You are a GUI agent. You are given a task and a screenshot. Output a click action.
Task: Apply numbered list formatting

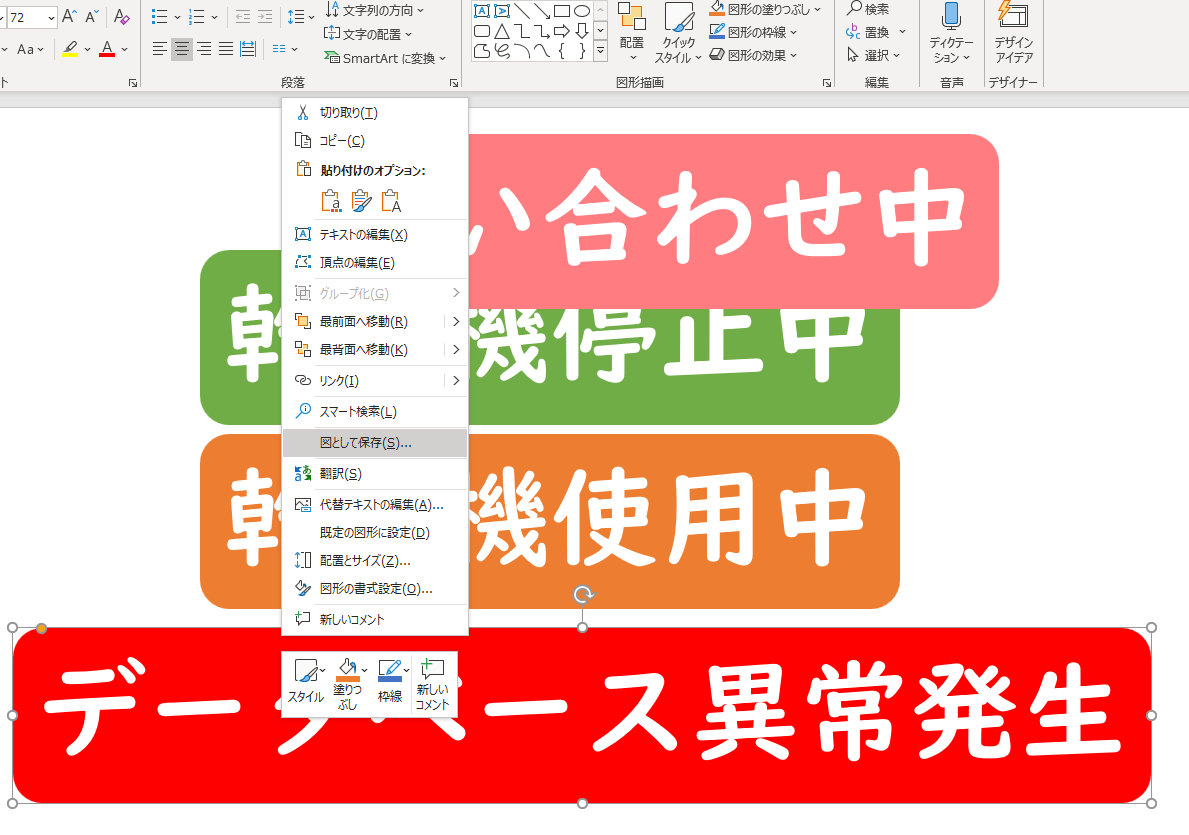196,17
